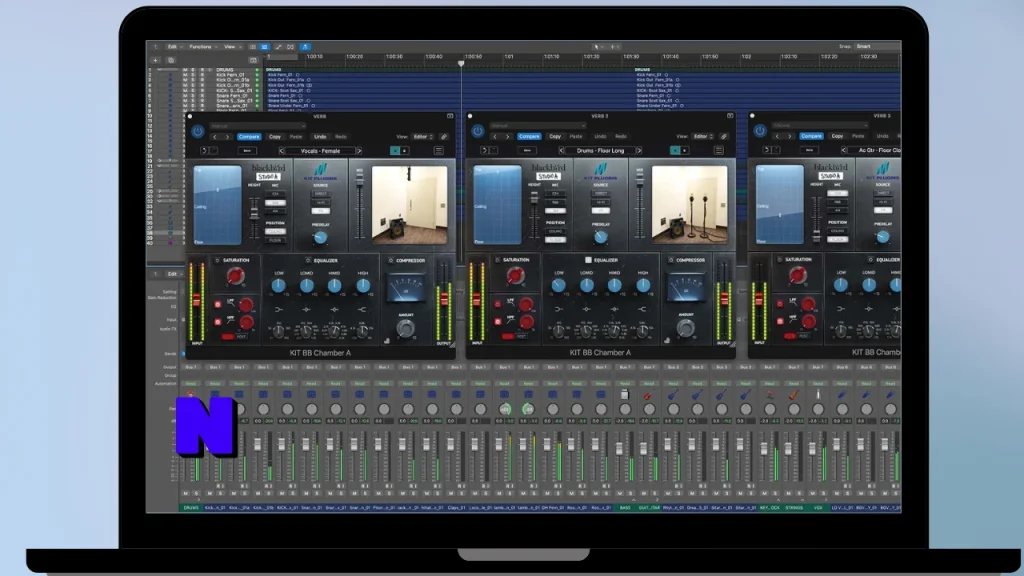
Task: Toggle the SATURATION section on in VERB window
Action: click(x=217, y=261)
